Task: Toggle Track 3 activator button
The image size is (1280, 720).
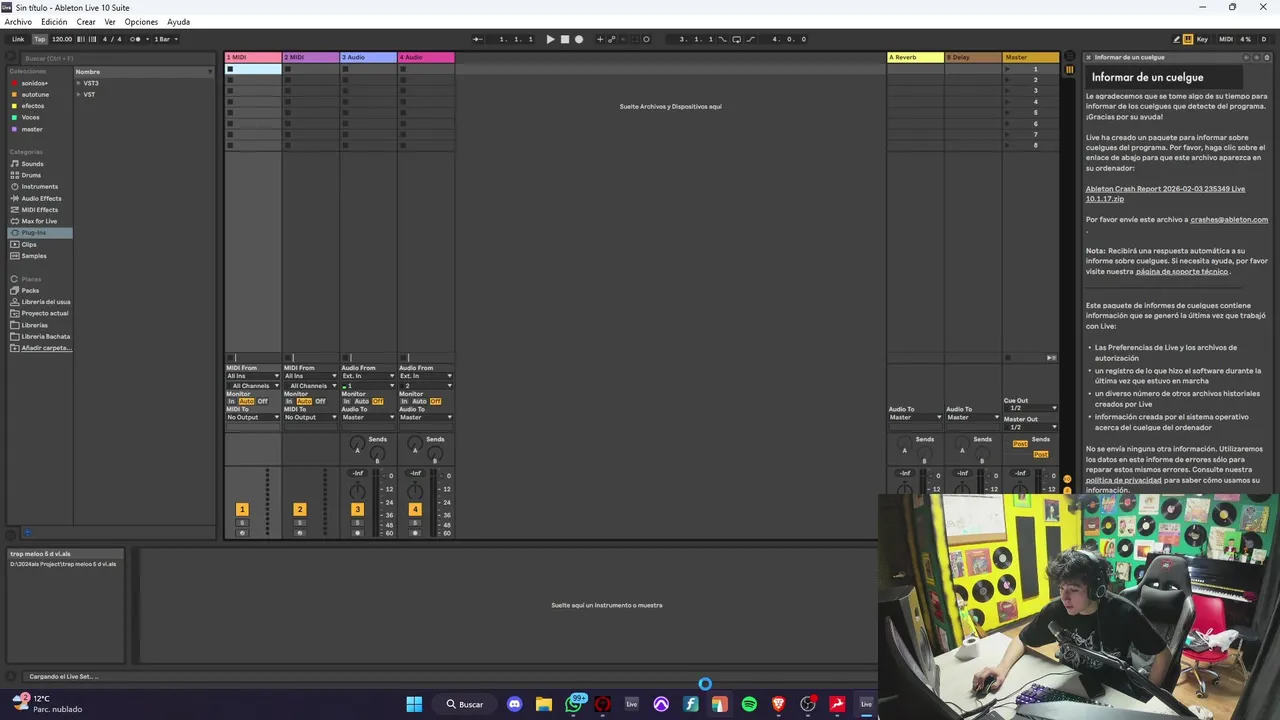Action: click(357, 509)
